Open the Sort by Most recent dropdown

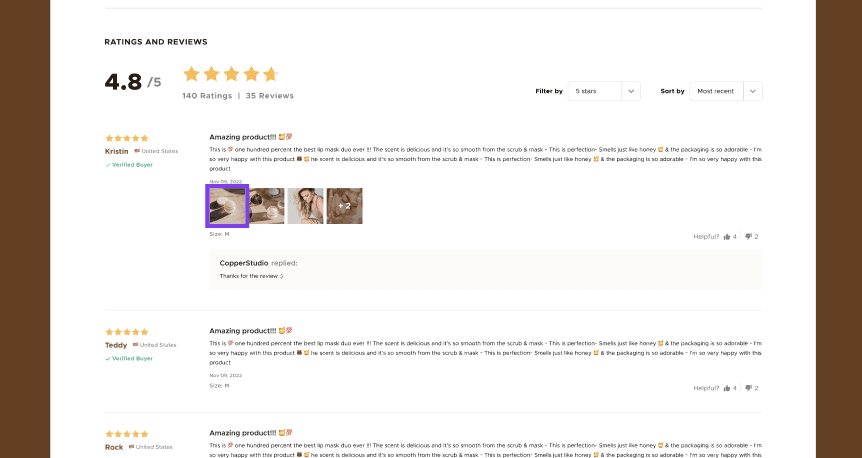(x=726, y=91)
